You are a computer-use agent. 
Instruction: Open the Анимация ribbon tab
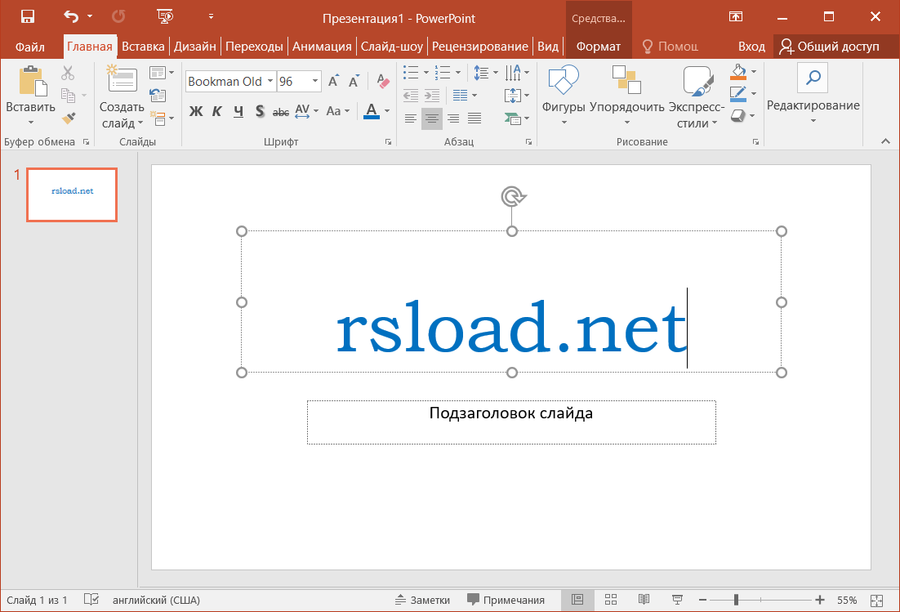coord(321,46)
